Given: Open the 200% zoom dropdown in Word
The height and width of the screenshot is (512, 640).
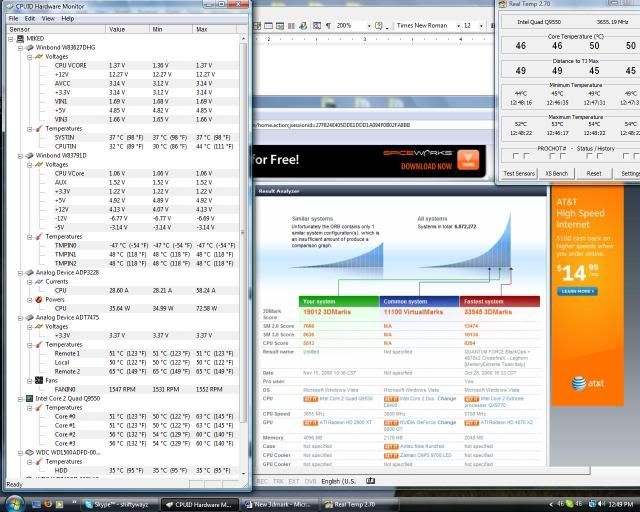Looking at the screenshot, I should (x=369, y=26).
